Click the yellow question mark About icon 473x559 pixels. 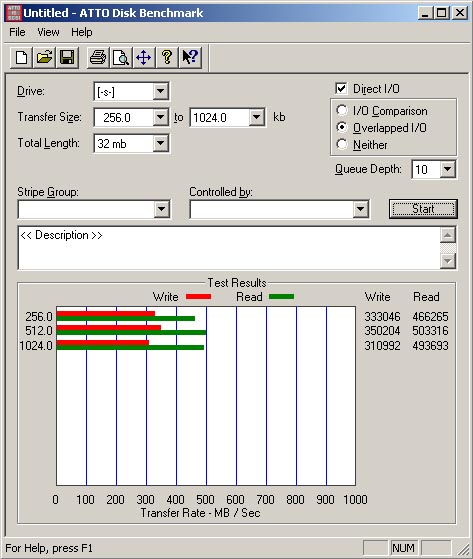click(x=167, y=57)
